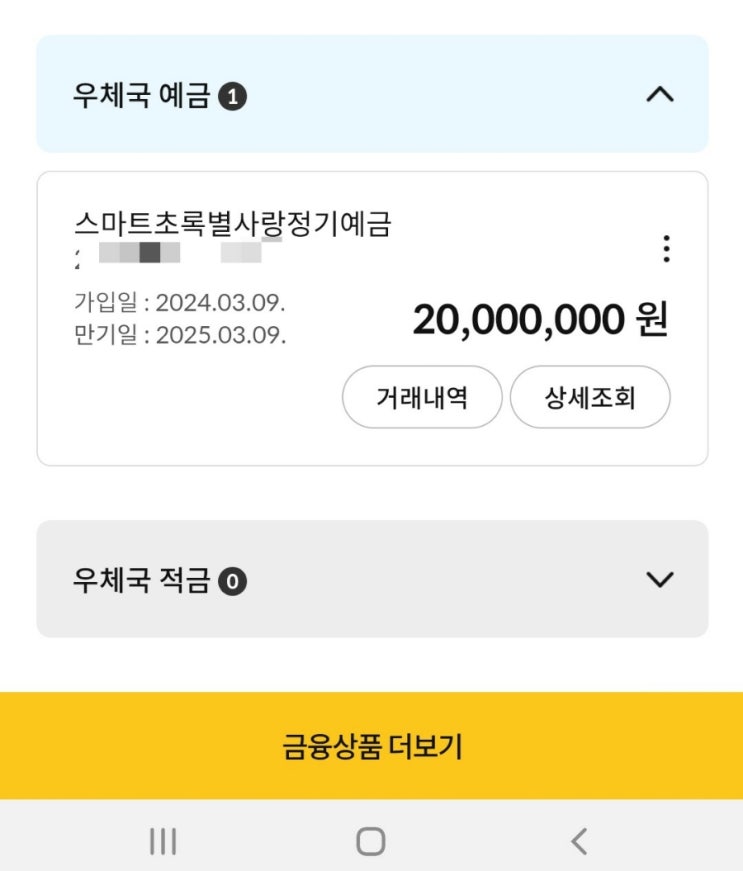Click the 우체국 적금 header label
The width and height of the screenshot is (743, 871).
[x=141, y=581]
